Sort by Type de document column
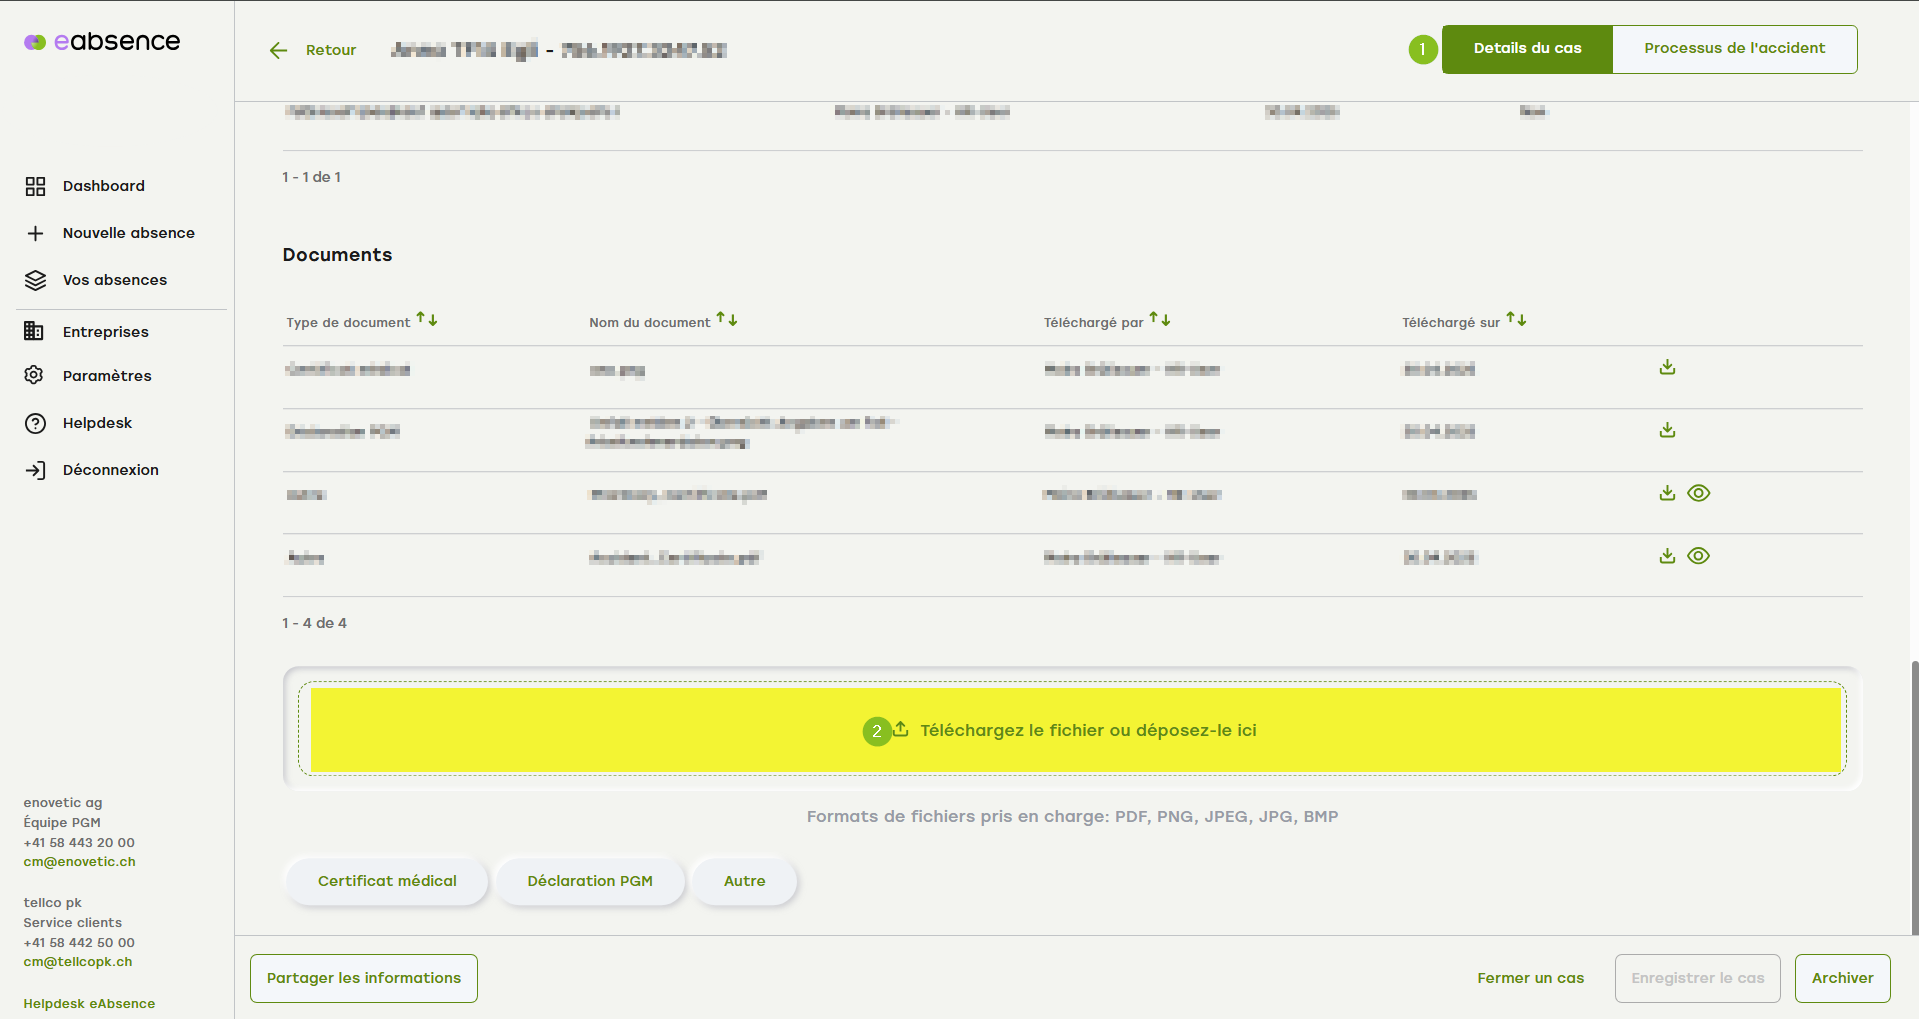The image size is (1919, 1019). point(427,320)
